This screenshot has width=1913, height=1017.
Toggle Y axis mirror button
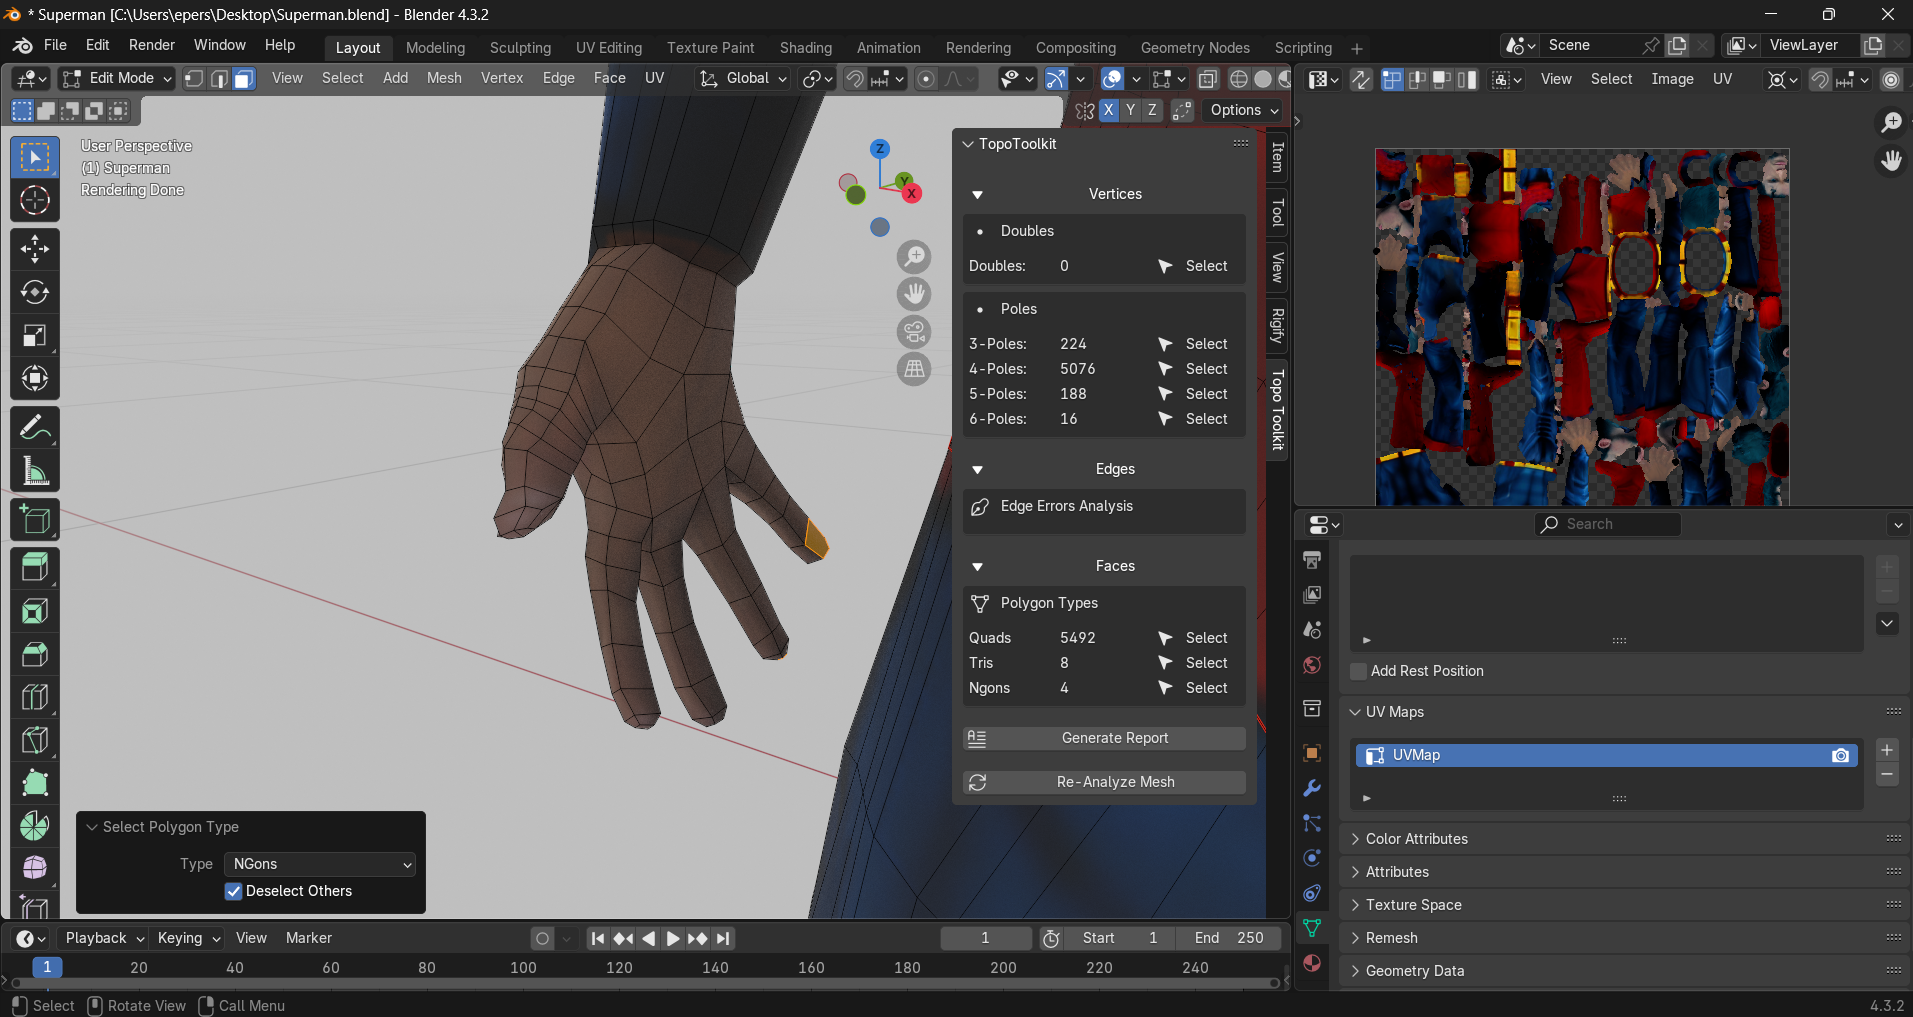tap(1131, 110)
